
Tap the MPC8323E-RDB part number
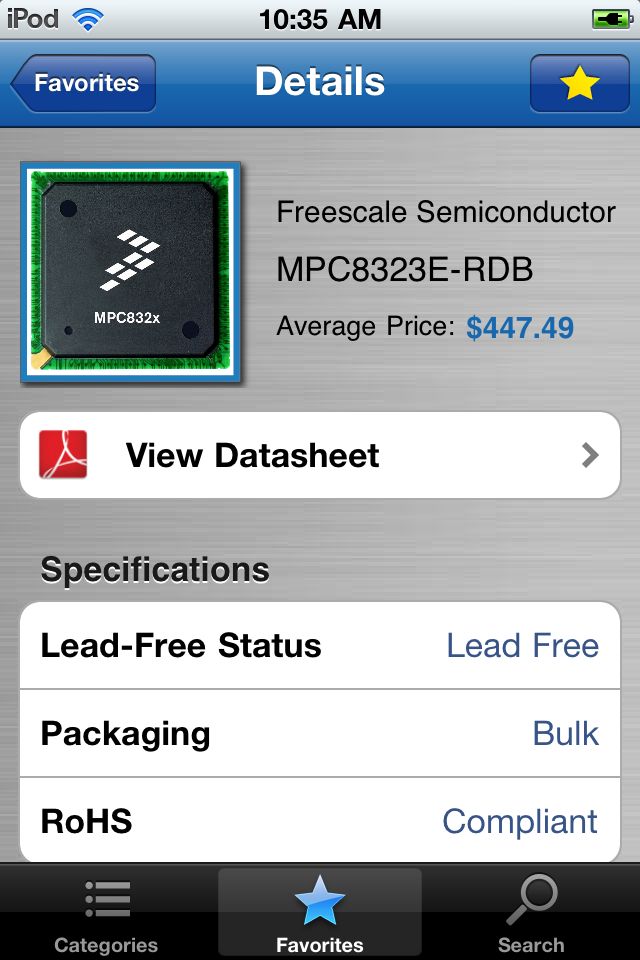(x=405, y=269)
